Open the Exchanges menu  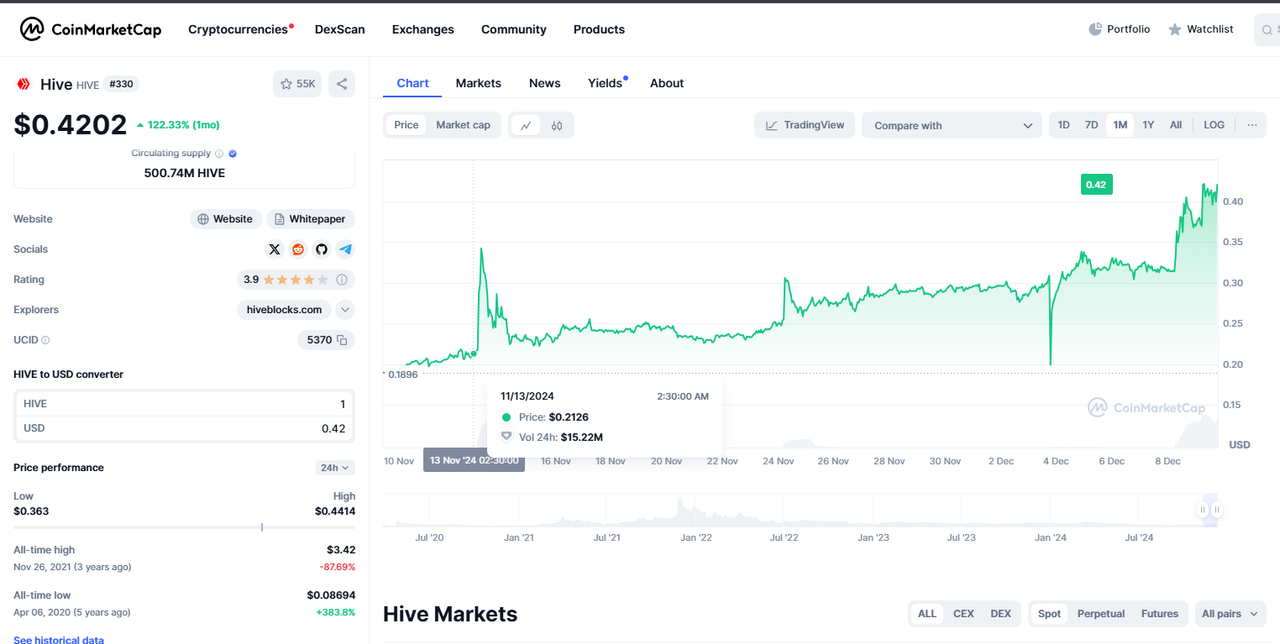(x=423, y=29)
